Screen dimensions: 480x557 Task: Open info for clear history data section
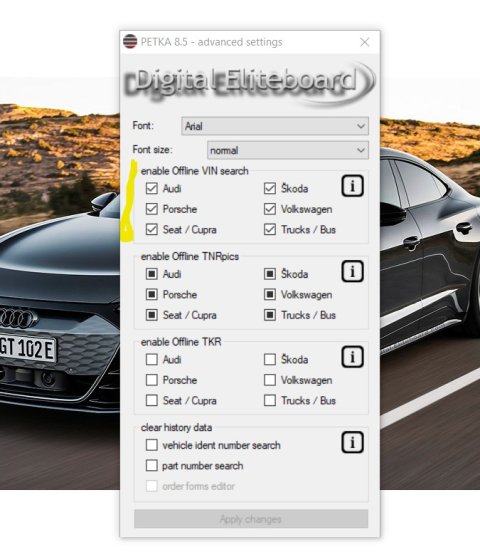[352, 442]
